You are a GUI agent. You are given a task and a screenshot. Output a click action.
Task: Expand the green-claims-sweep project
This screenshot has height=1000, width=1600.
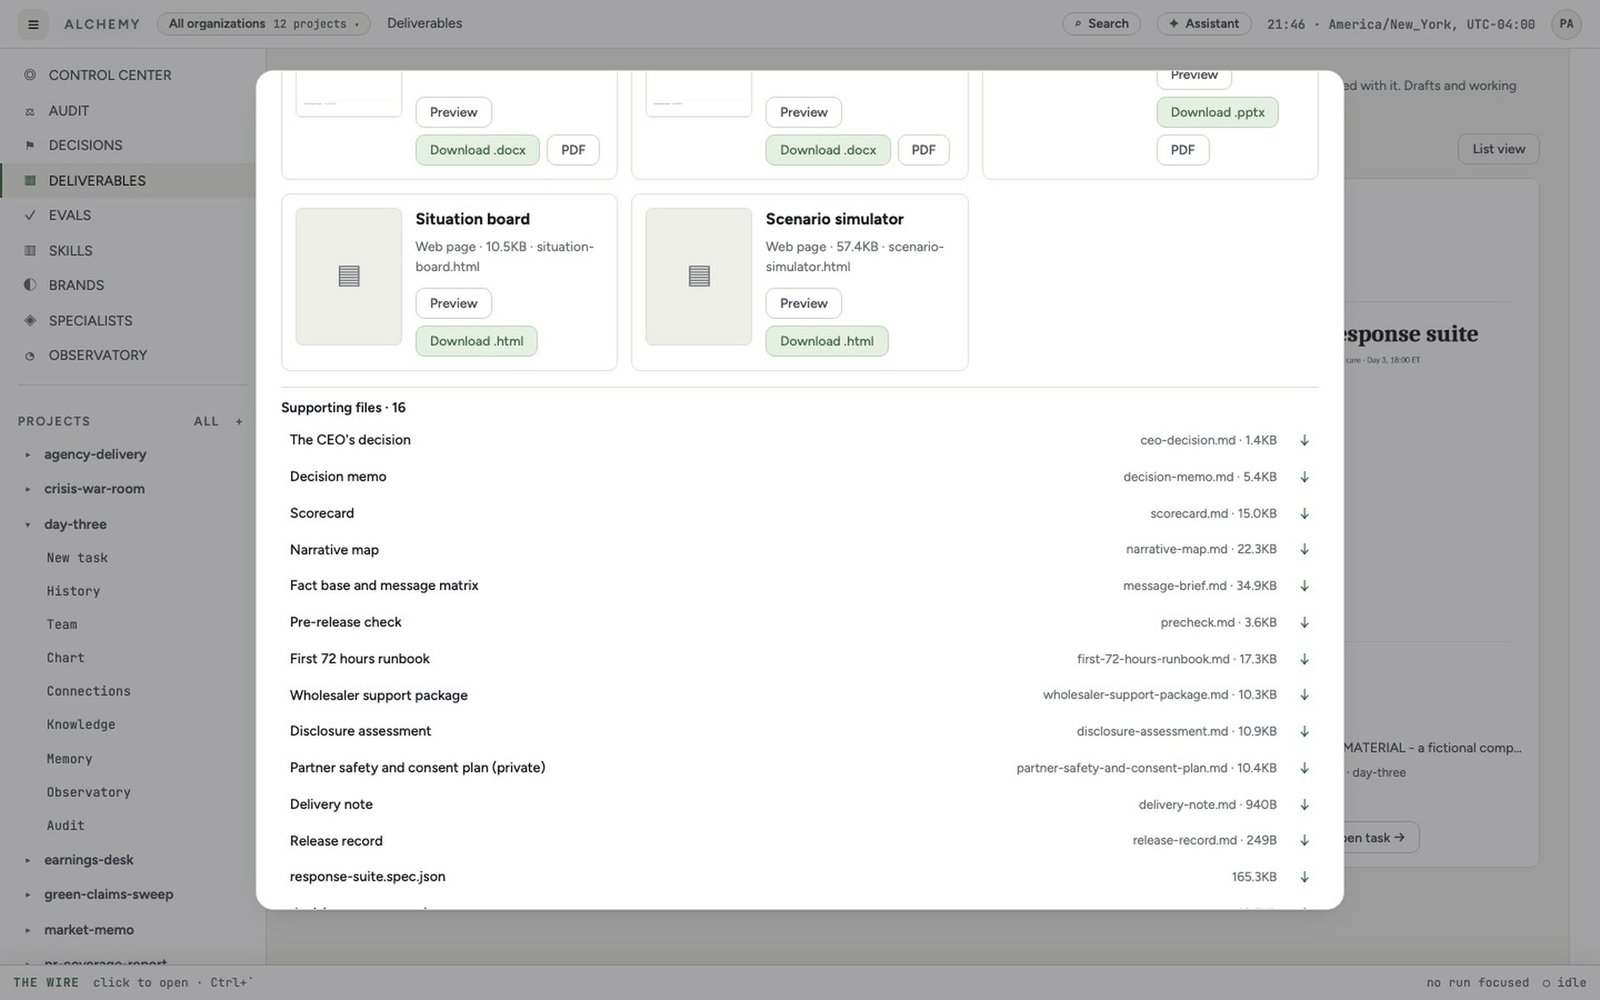tap(28, 895)
